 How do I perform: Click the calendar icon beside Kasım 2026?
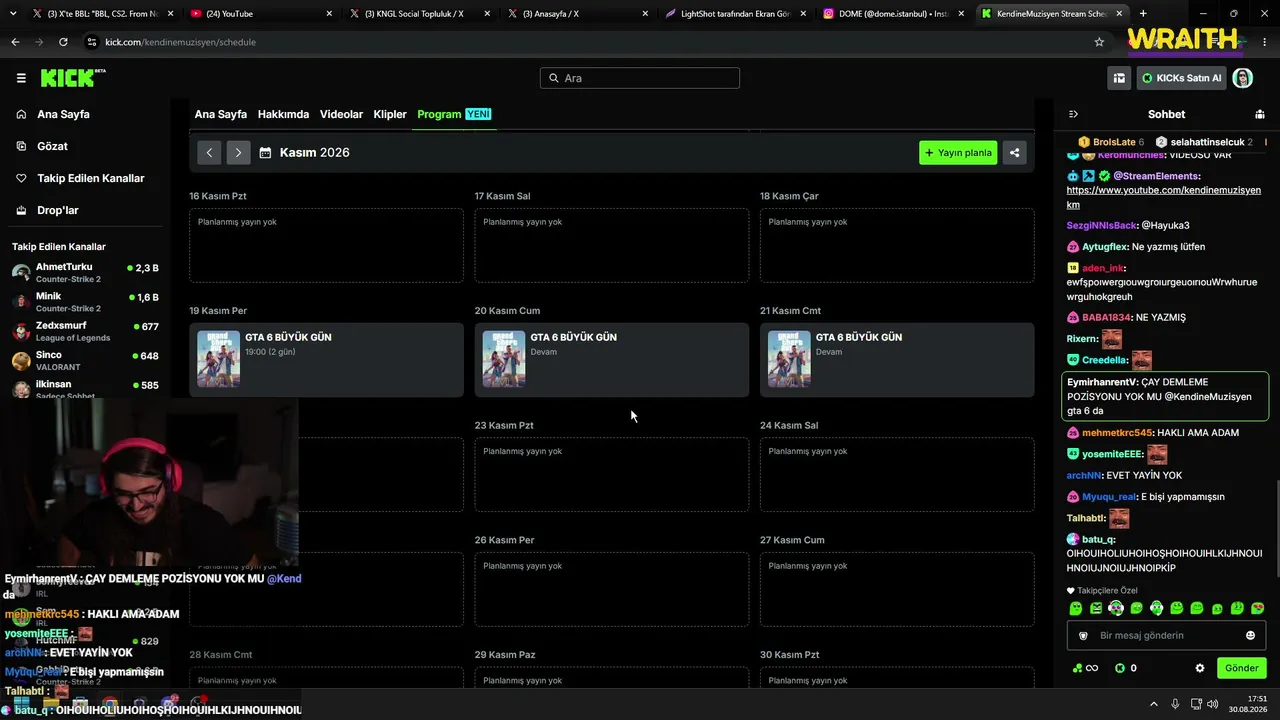click(x=265, y=153)
